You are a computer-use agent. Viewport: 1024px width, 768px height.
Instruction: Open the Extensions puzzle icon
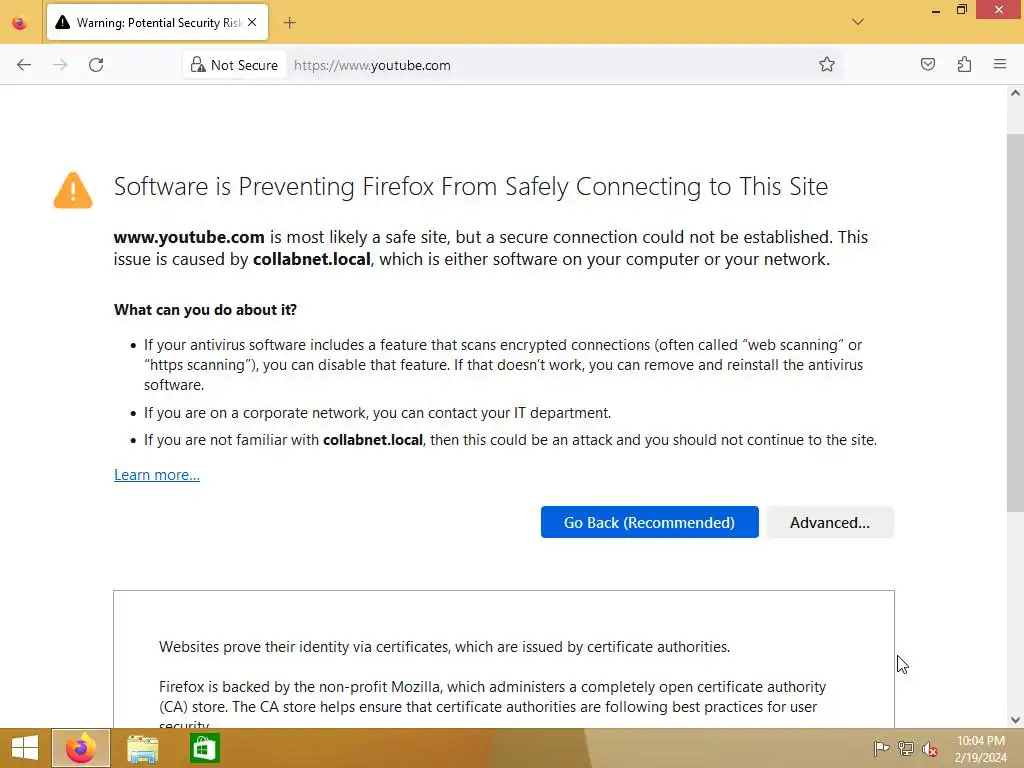tap(964, 65)
